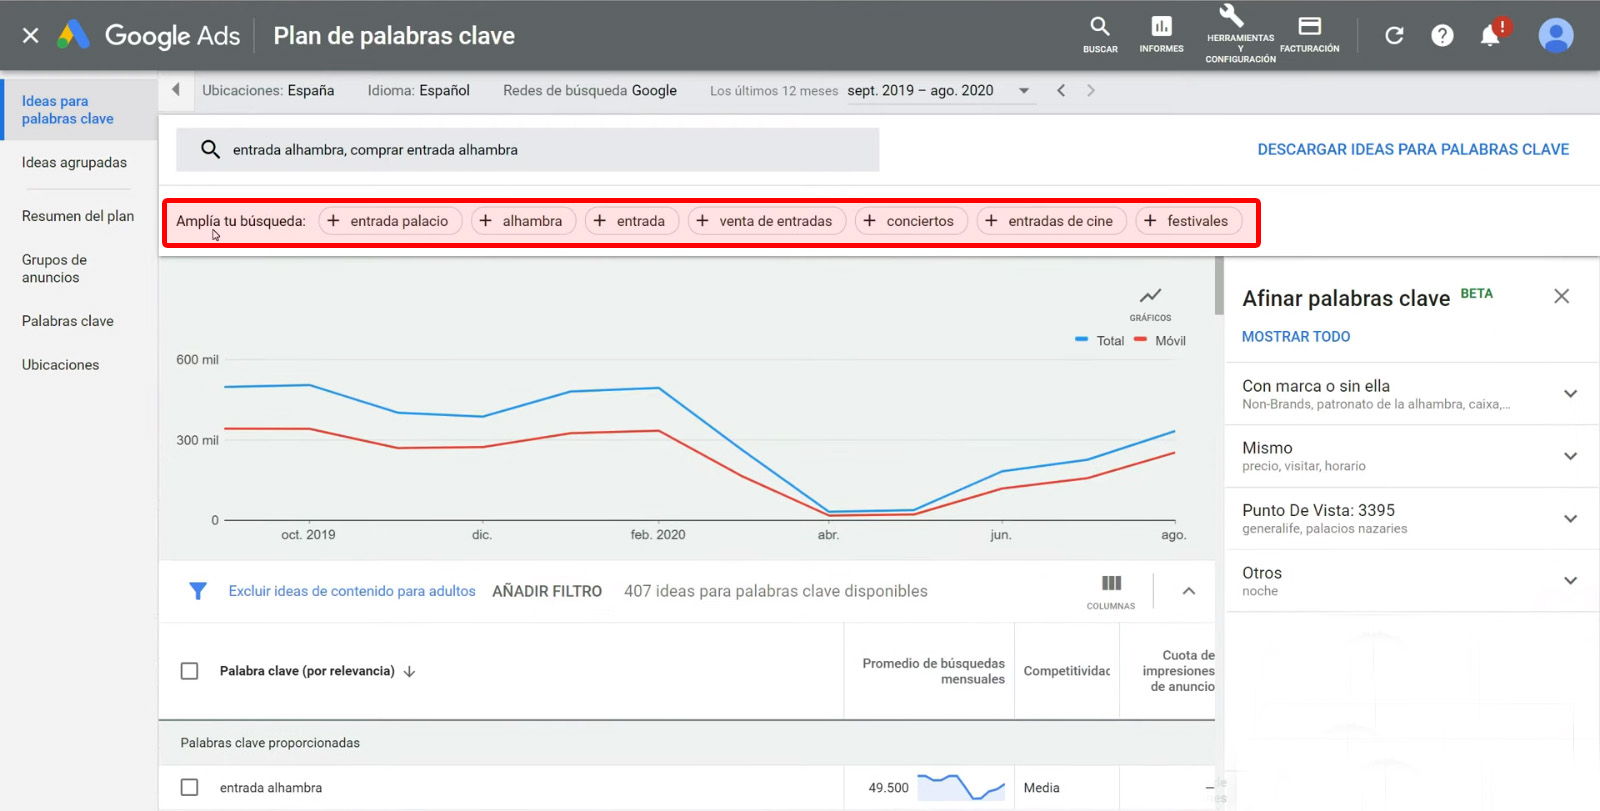Screen dimensions: 1600x811
Task: Close the keyword plan with X icon
Action: 31,36
